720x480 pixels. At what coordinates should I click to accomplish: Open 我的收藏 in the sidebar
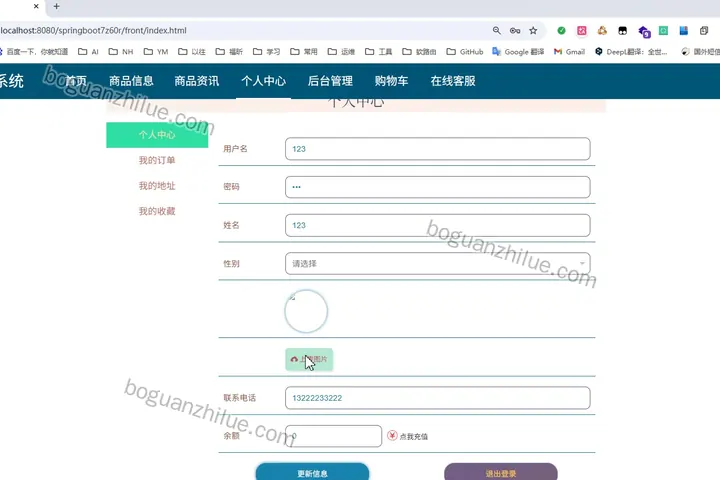point(157,211)
